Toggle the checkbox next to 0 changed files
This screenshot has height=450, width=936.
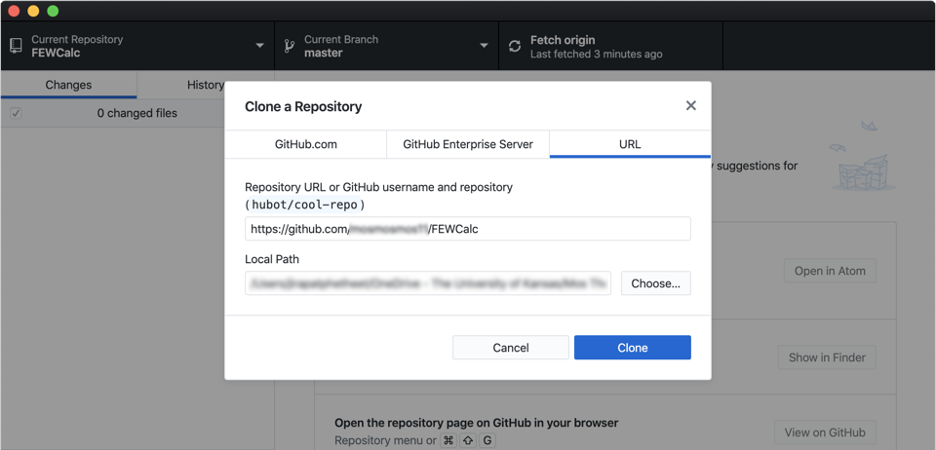pyautogui.click(x=16, y=113)
